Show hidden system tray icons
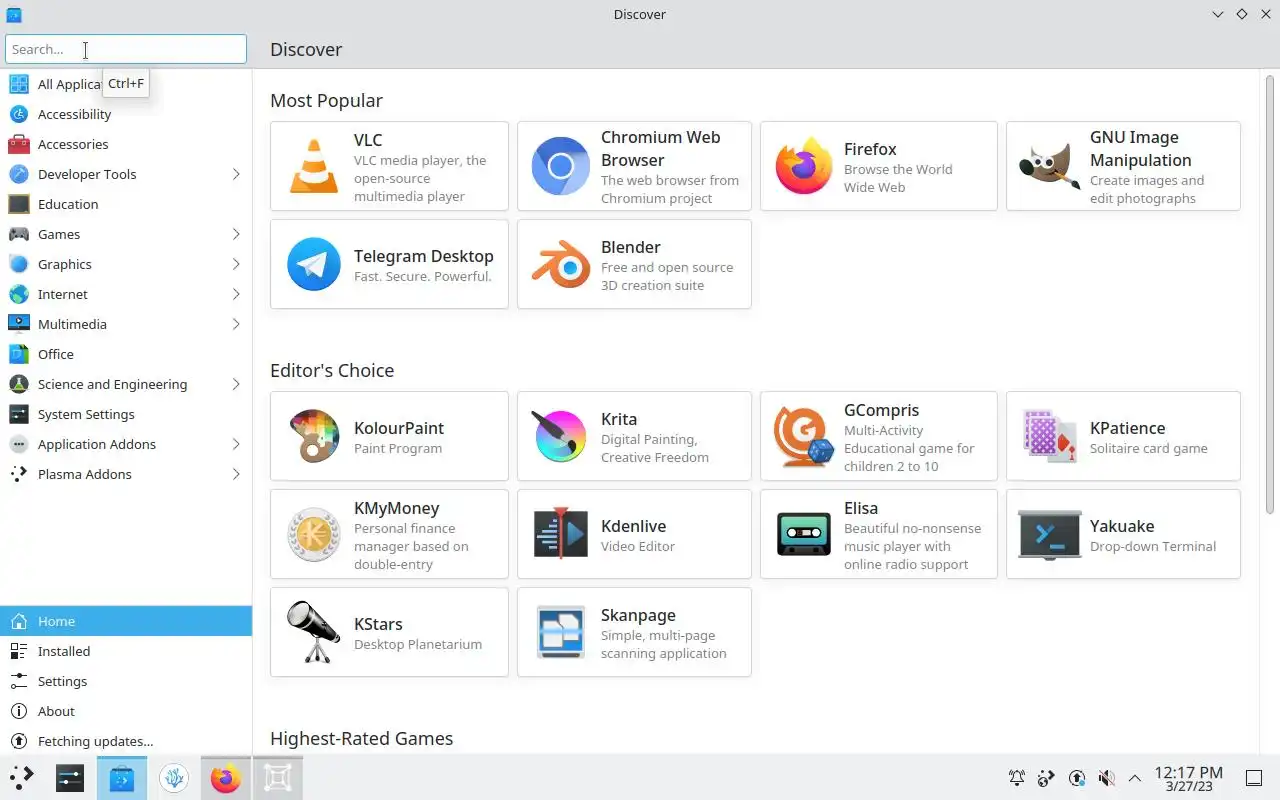Image resolution: width=1280 pixels, height=800 pixels. 1135,778
